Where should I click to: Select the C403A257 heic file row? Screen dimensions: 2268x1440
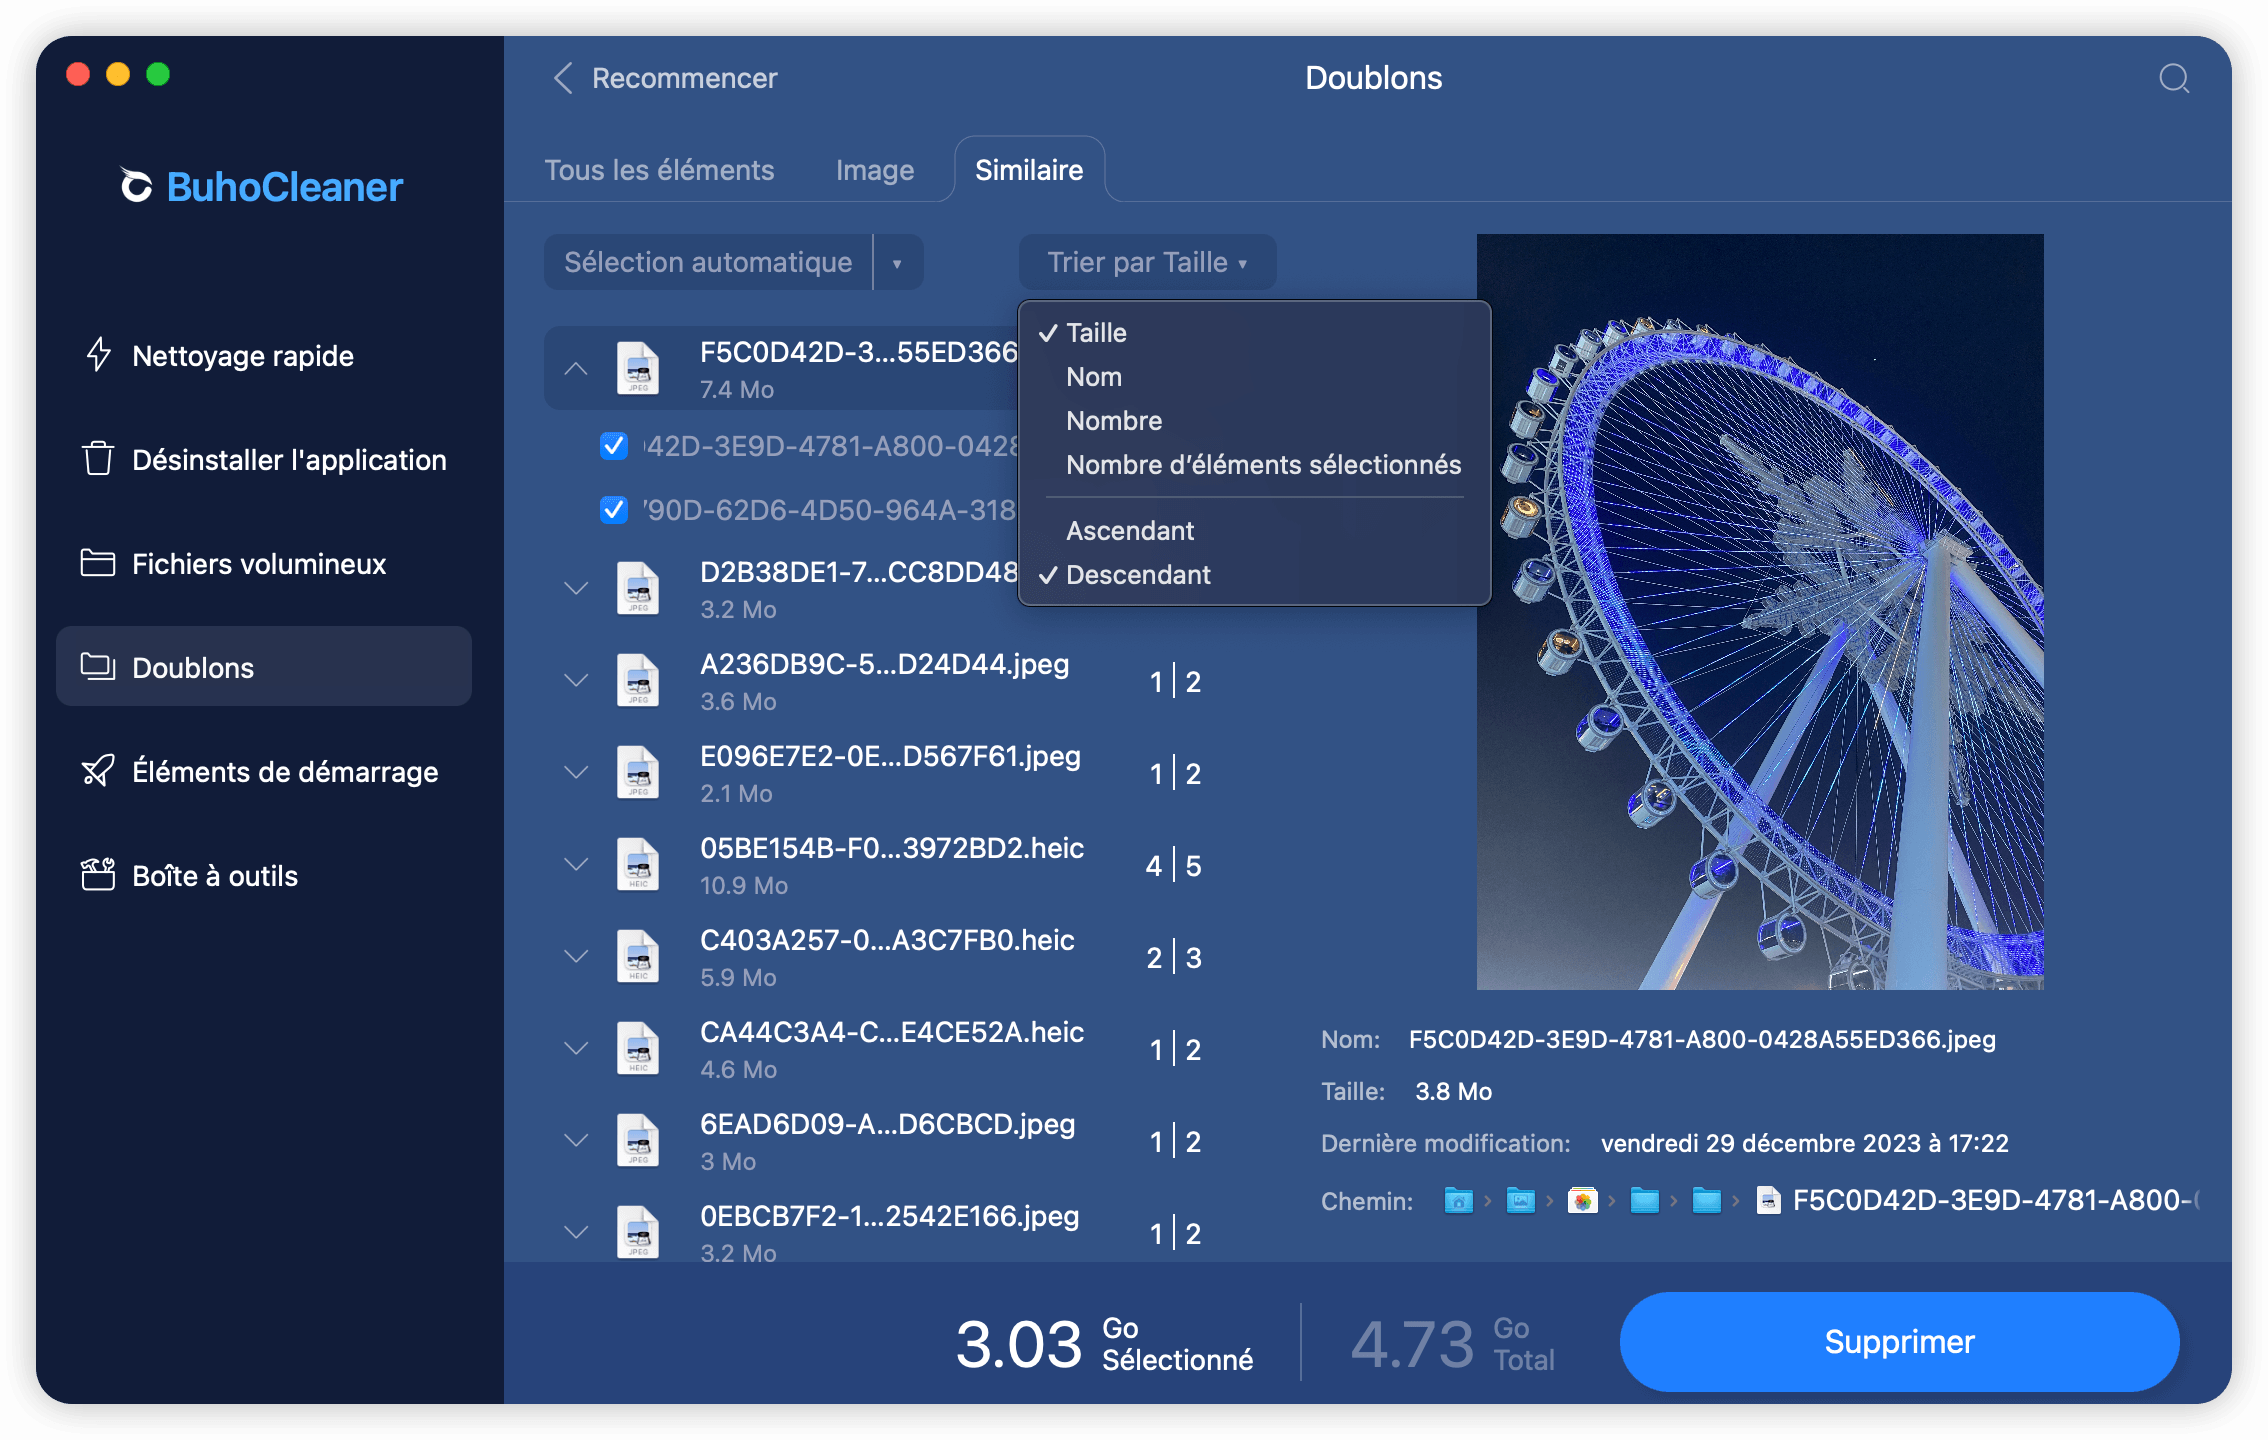tap(886, 957)
